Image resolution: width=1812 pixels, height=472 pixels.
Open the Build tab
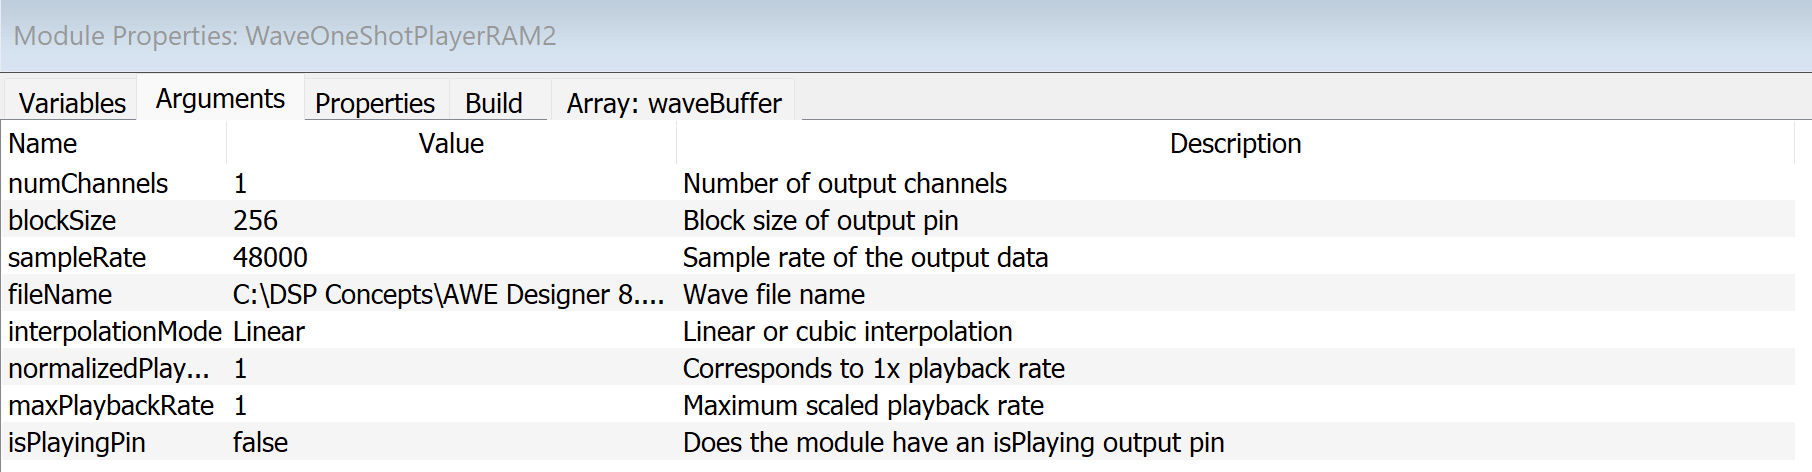pyautogui.click(x=494, y=103)
